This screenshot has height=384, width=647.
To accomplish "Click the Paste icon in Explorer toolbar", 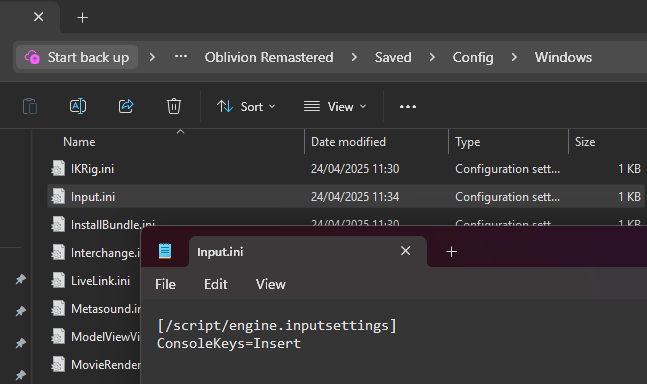I will click(30, 106).
